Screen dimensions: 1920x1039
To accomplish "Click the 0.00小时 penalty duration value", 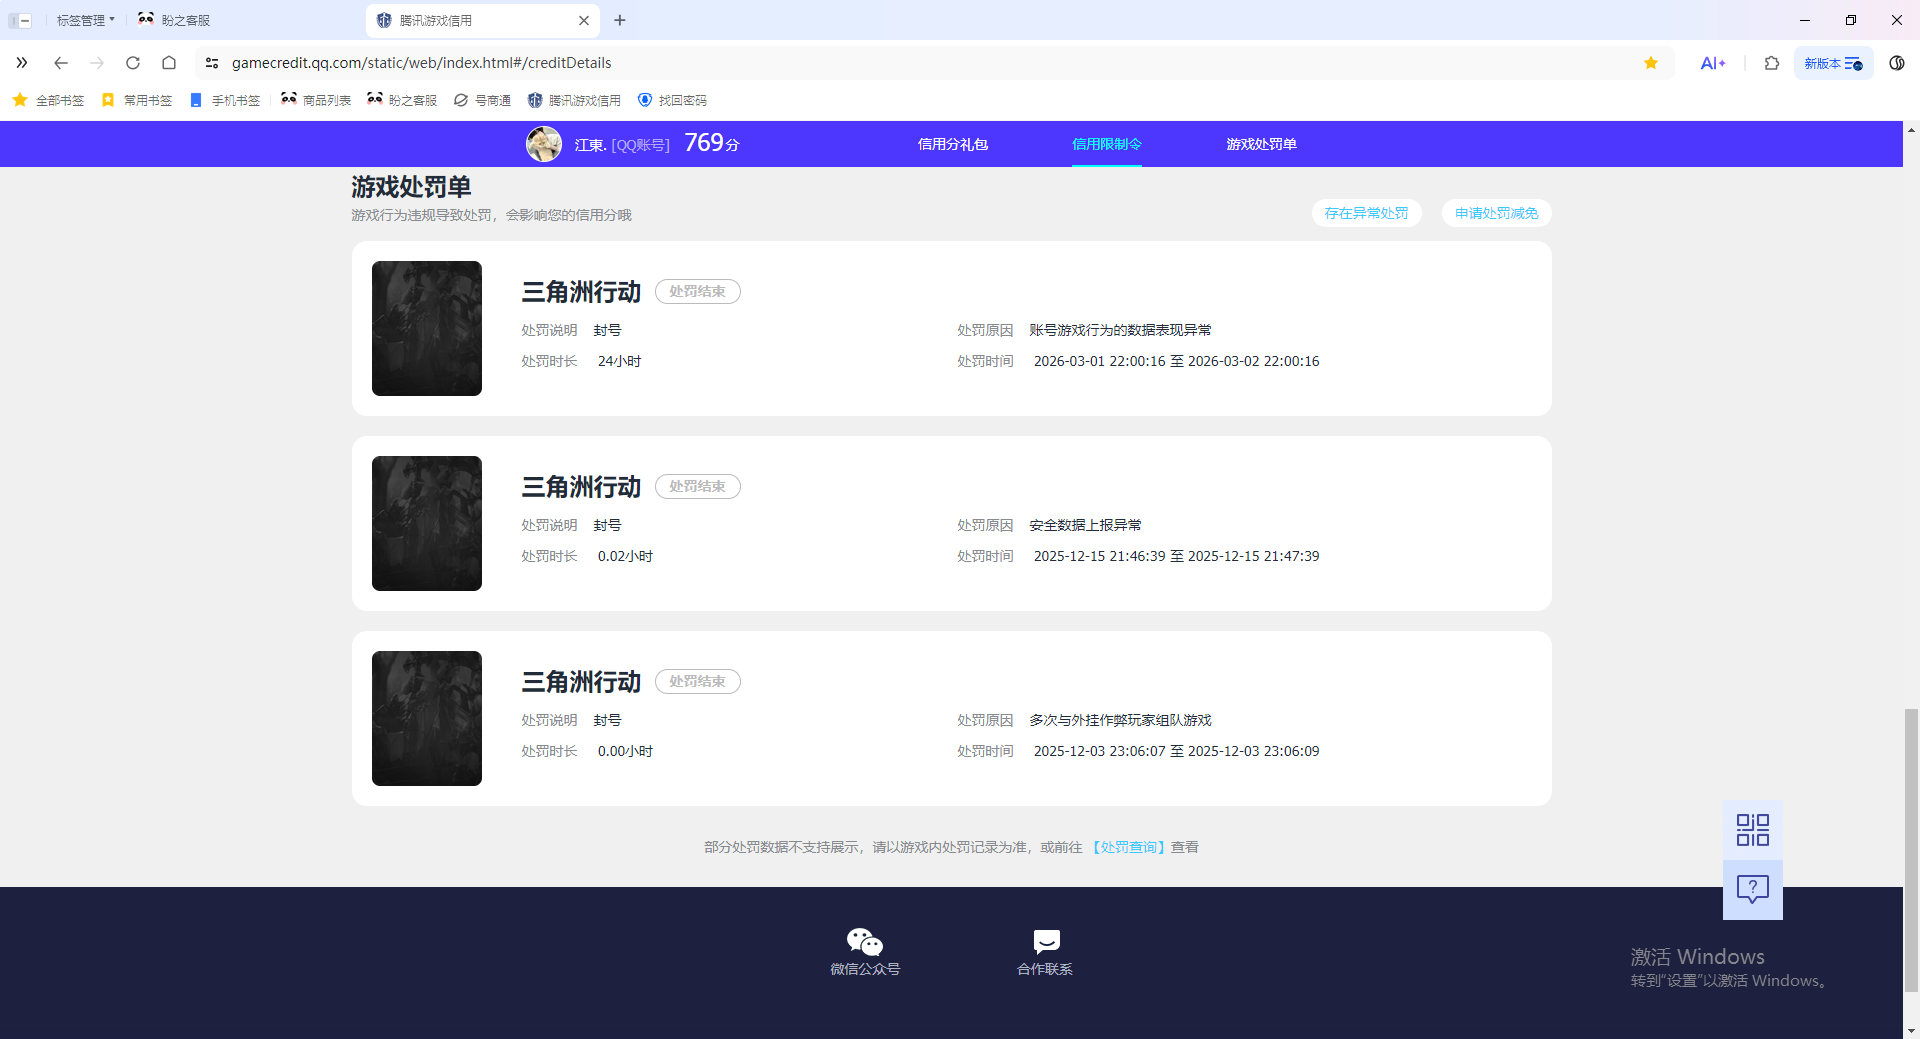I will (626, 751).
